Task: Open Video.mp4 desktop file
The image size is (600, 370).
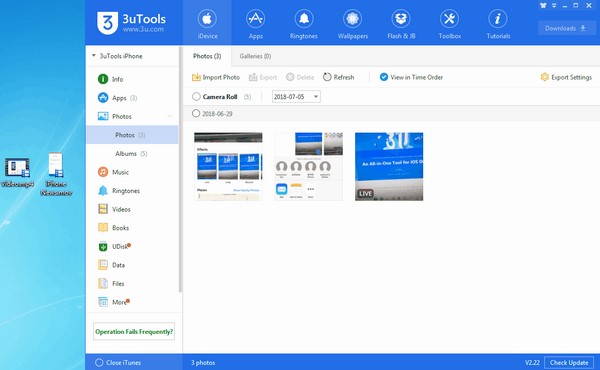Action: [x=17, y=173]
